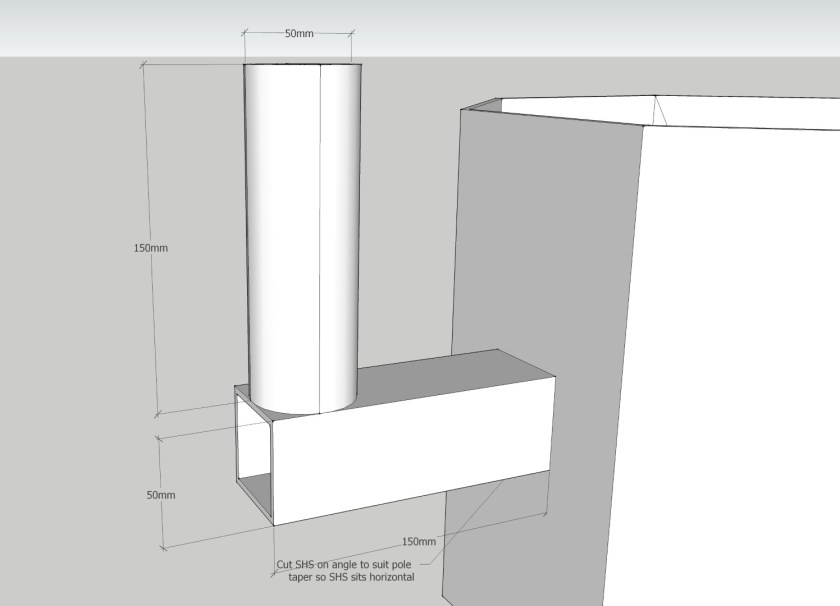This screenshot has width=840, height=606.
Task: Select the vertical 150mm dimension text
Action: [150, 248]
